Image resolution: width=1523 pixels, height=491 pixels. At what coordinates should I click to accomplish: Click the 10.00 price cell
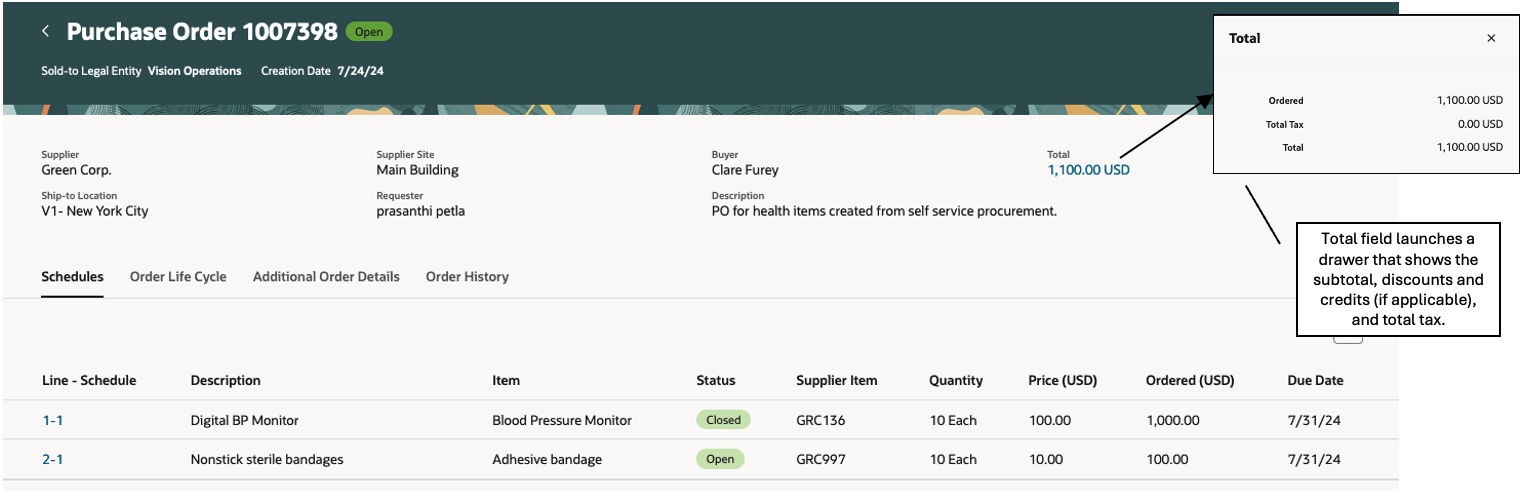pyautogui.click(x=1045, y=460)
